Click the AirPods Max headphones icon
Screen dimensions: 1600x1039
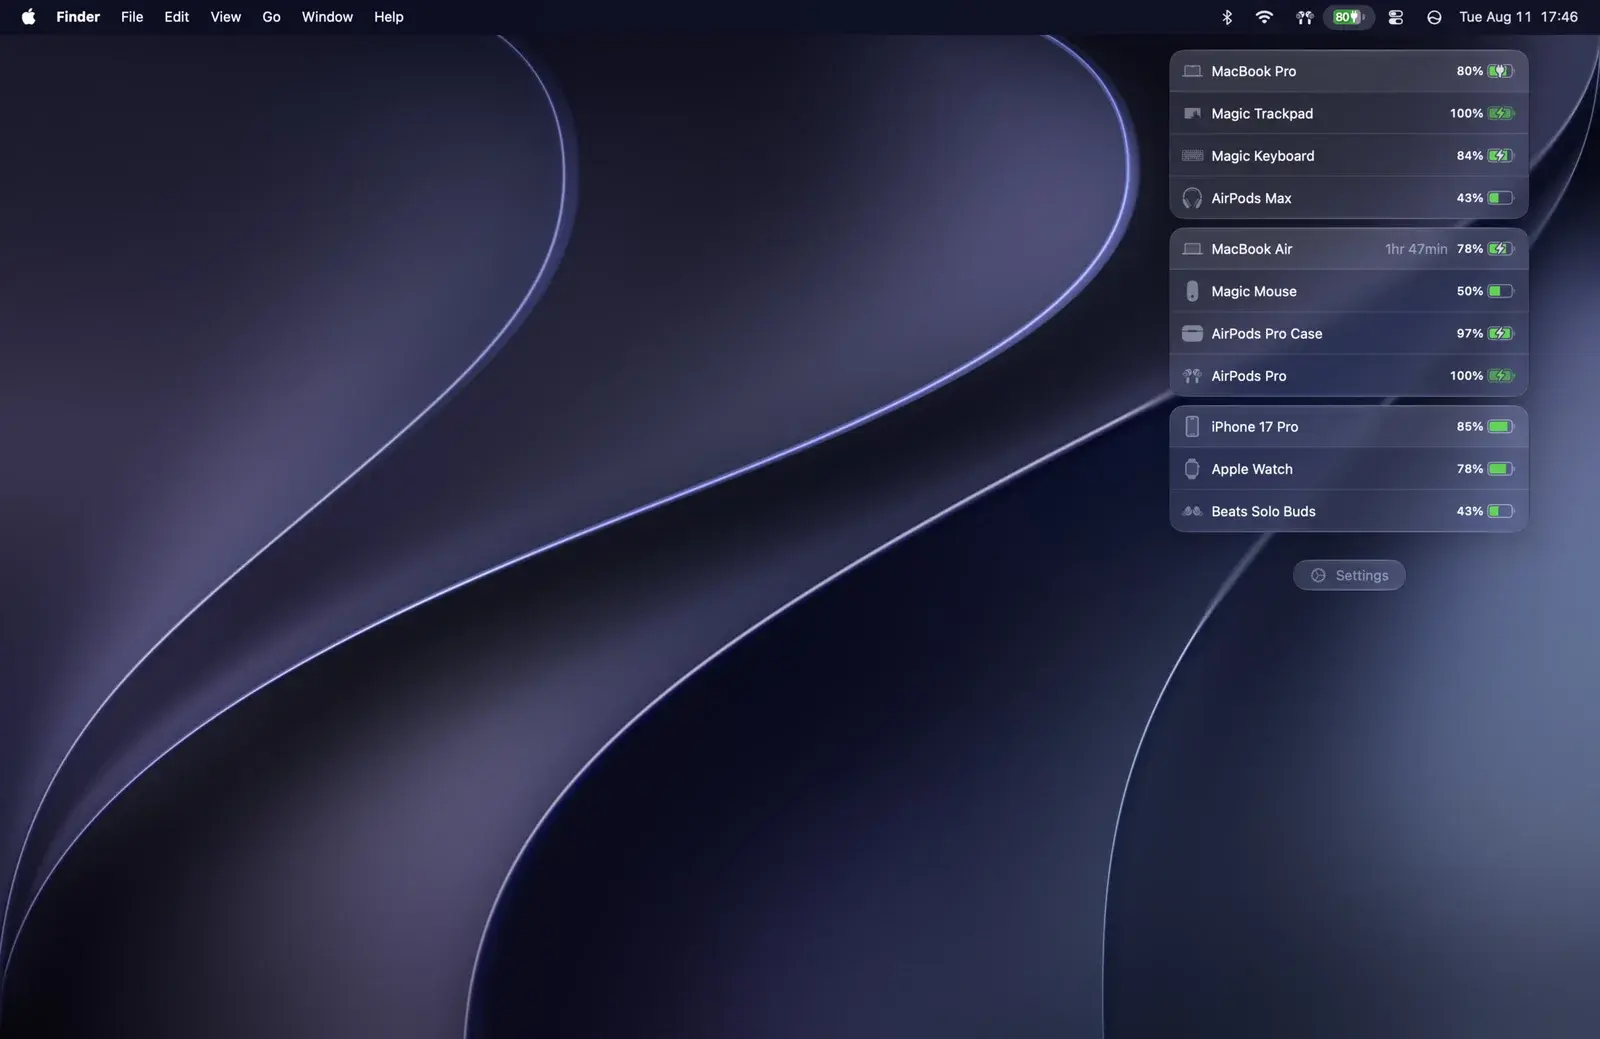tap(1192, 198)
